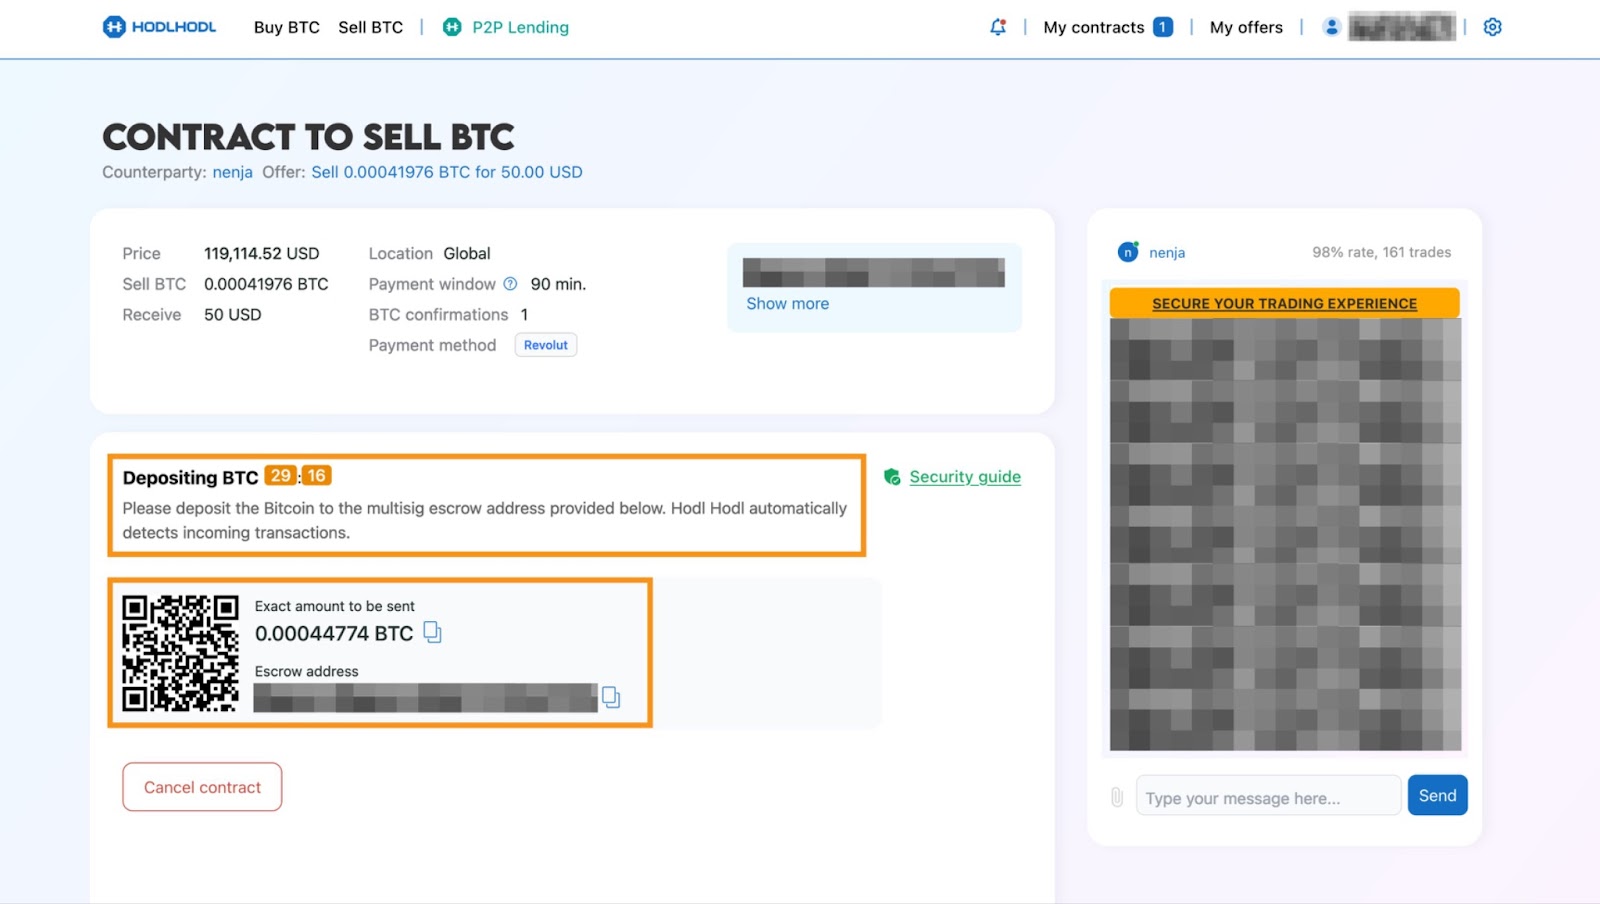
Task: Open Secure Your Trading Experience banner
Action: 1285,303
